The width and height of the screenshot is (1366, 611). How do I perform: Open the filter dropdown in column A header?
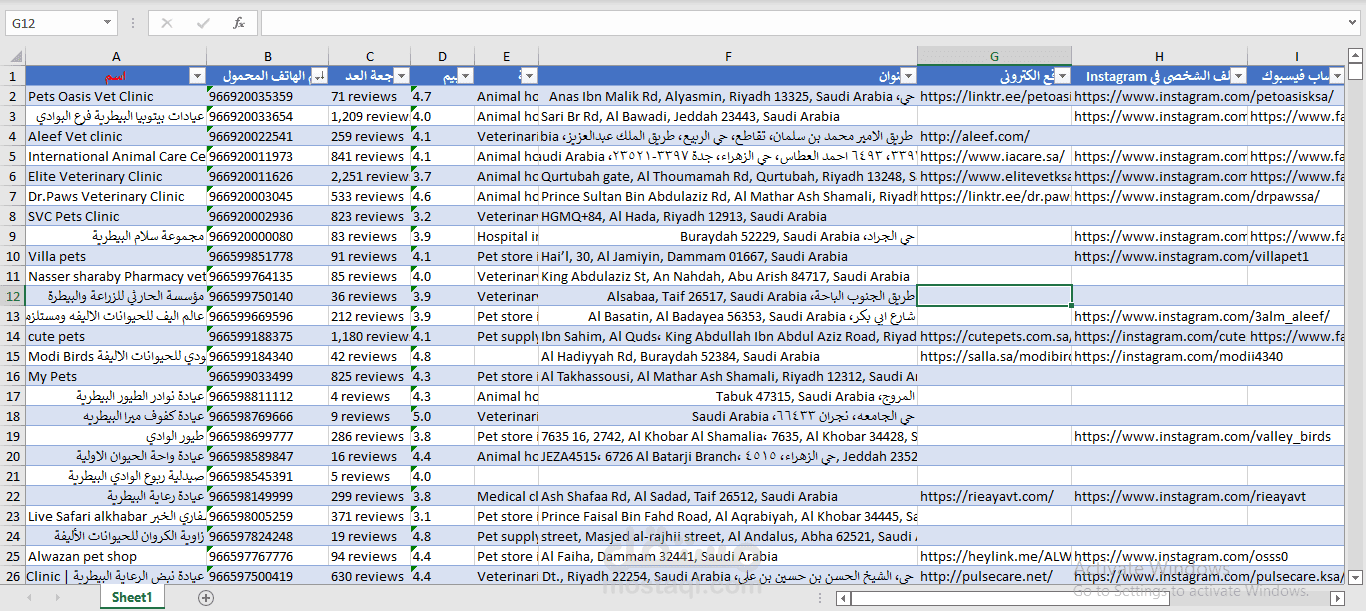click(196, 76)
